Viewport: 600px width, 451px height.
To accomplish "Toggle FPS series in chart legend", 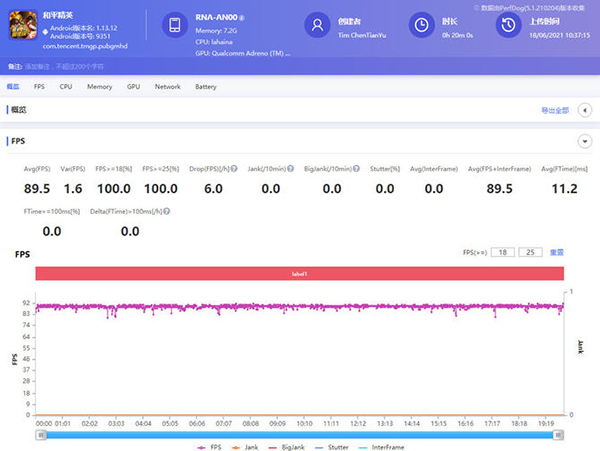I will pyautogui.click(x=213, y=446).
